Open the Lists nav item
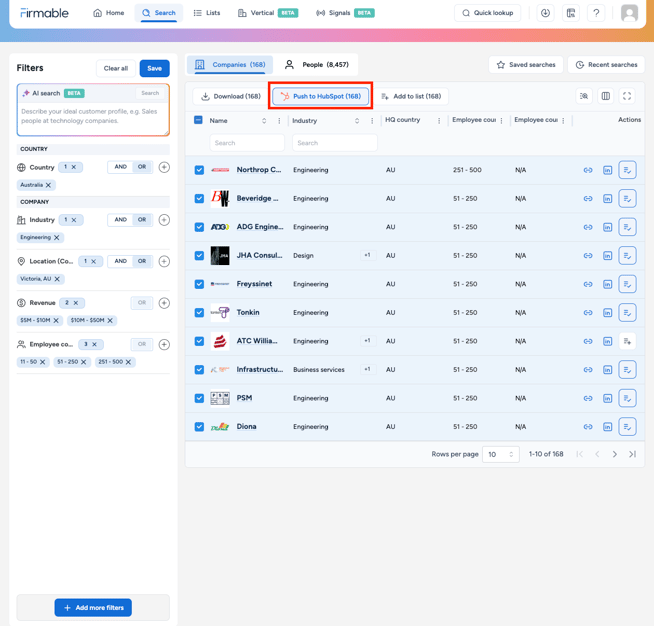This screenshot has width=654, height=626. pyautogui.click(x=207, y=13)
